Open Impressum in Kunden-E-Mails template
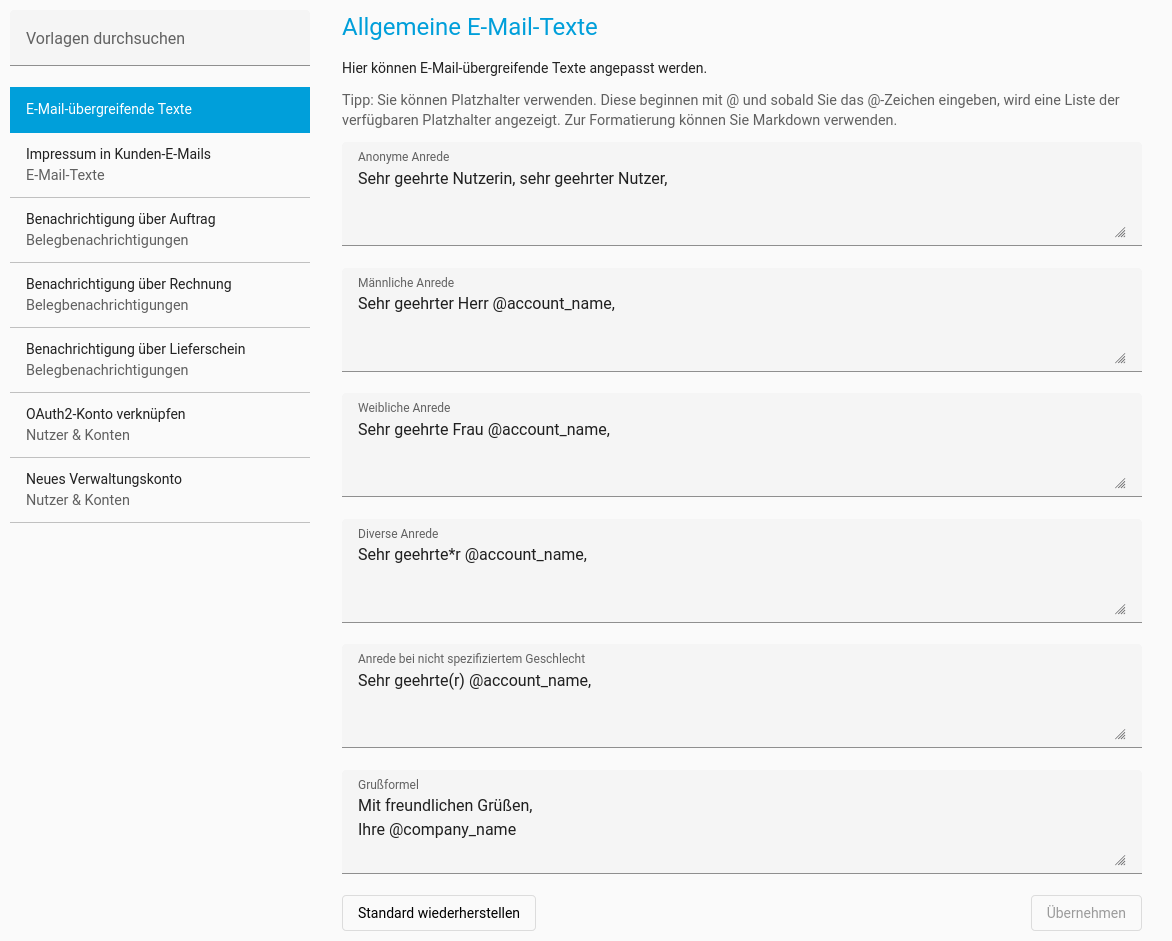 point(160,164)
